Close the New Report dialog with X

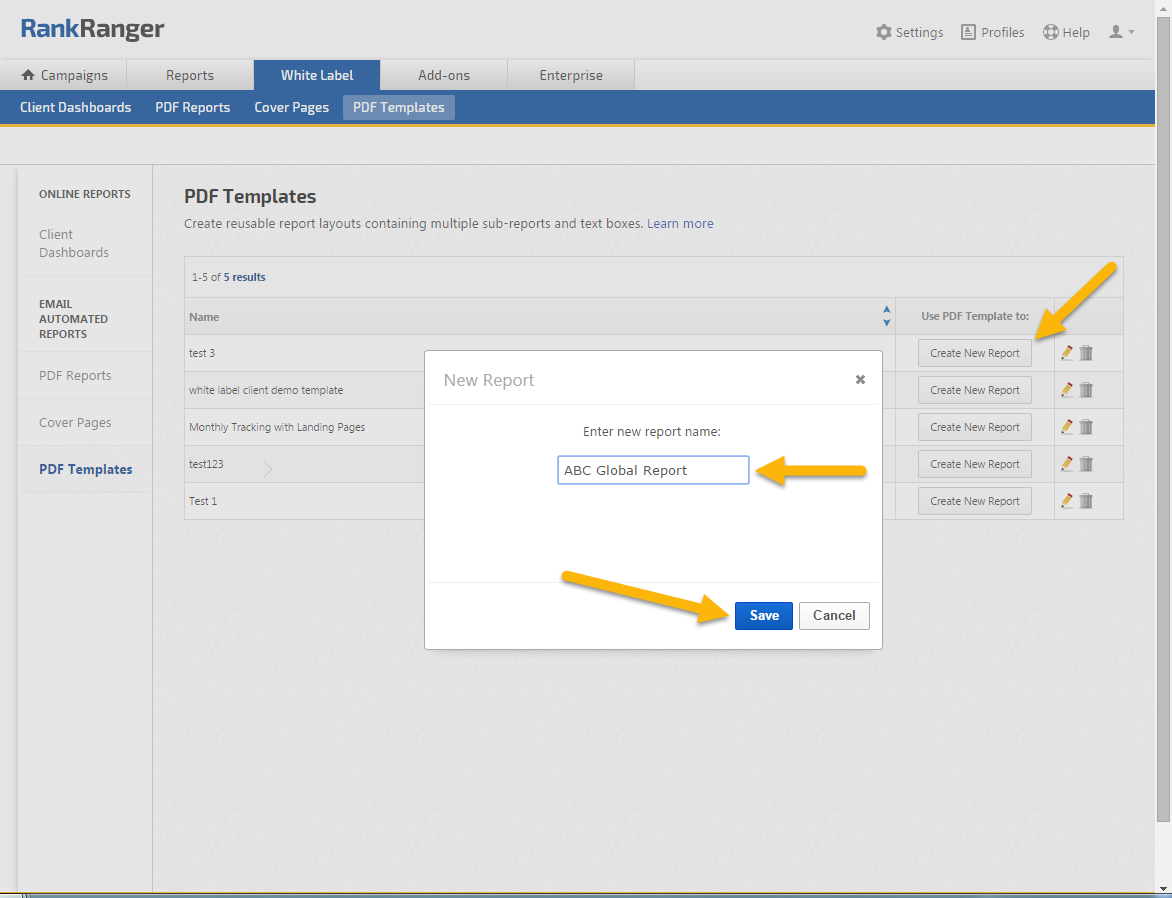(860, 380)
